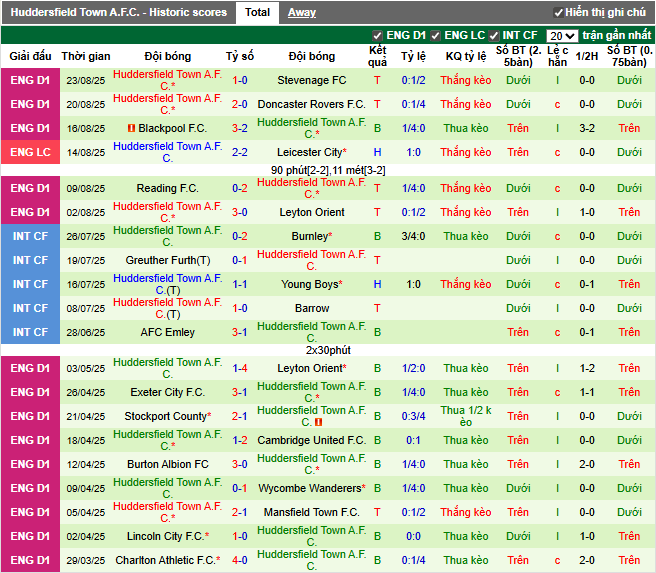Click the 3/4:0 odds in Burnley row
656x573 pixels.
point(413,236)
